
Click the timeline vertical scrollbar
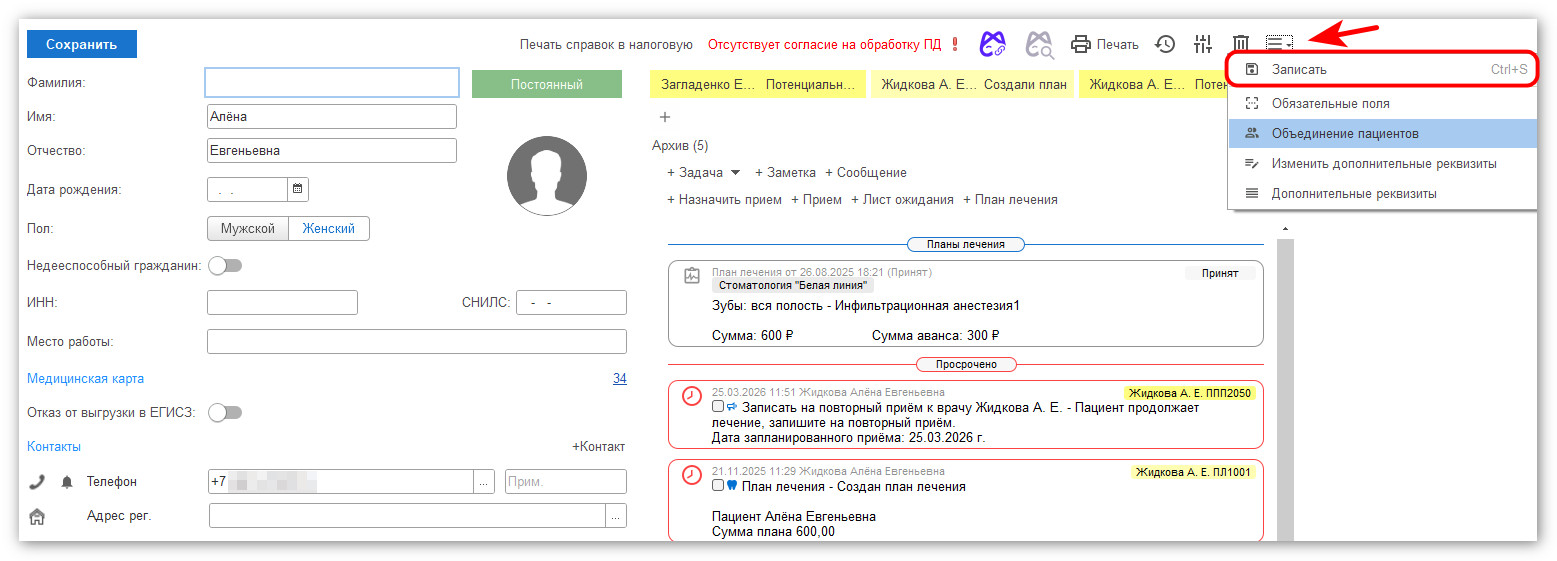[1285, 390]
